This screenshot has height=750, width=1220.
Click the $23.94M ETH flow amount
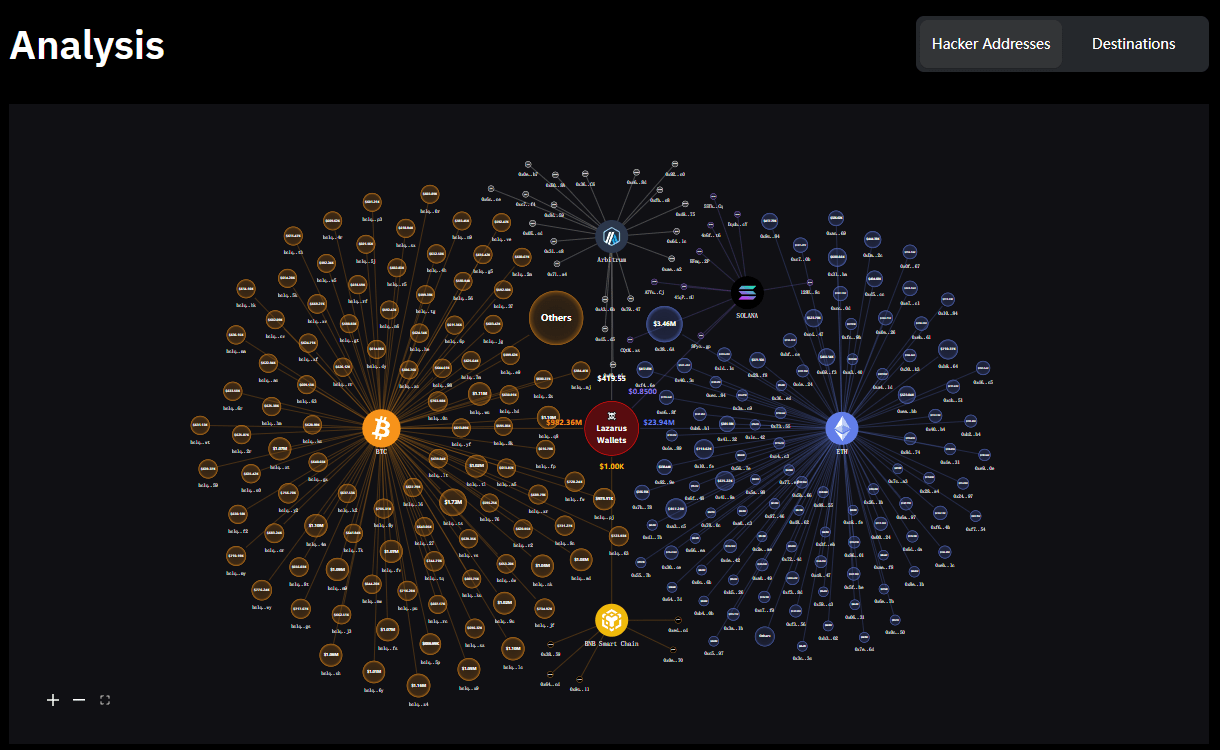click(x=659, y=422)
